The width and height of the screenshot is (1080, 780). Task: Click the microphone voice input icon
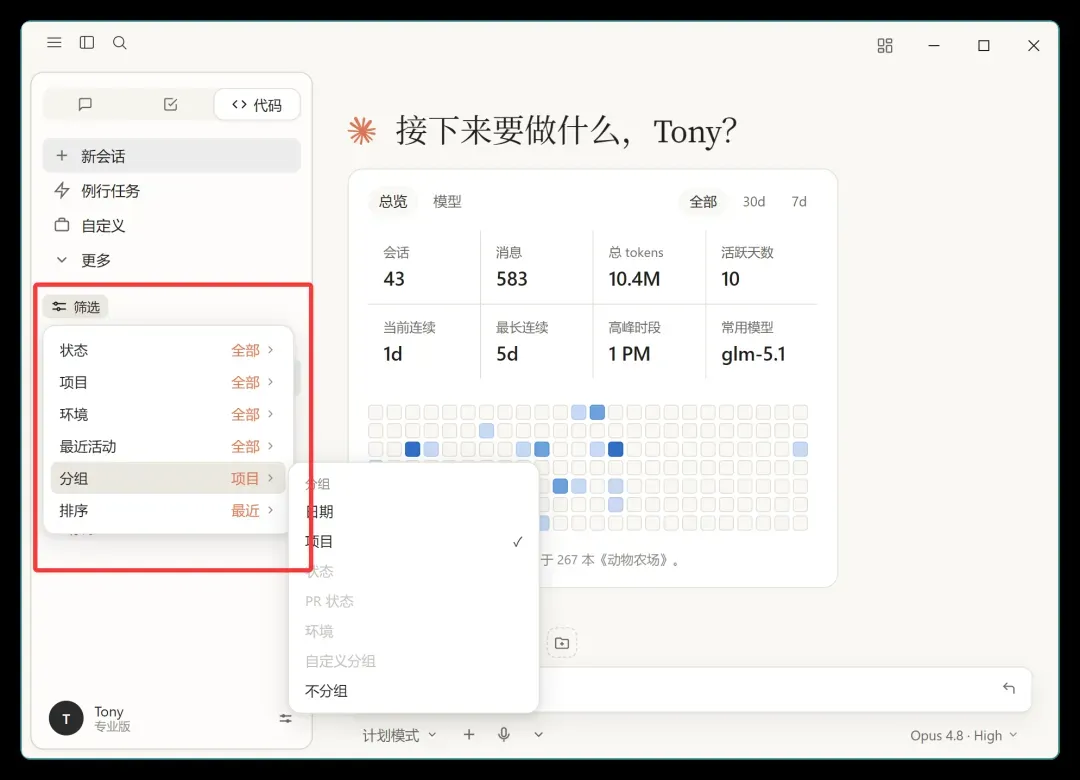click(x=504, y=735)
